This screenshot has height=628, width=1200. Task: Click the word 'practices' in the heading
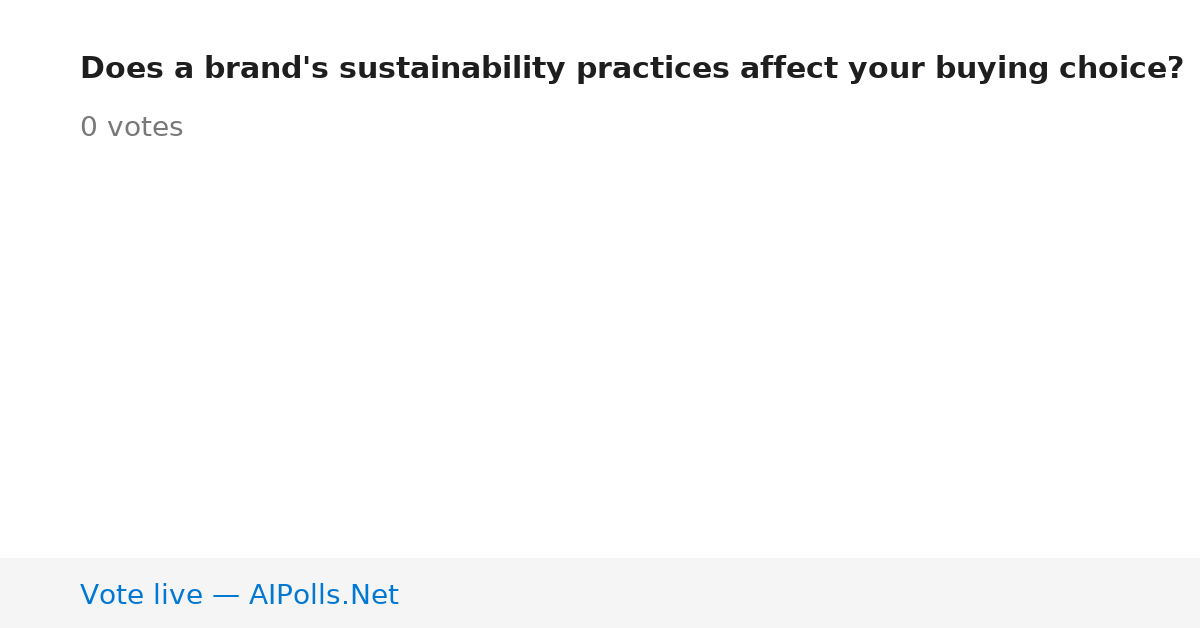[653, 70]
